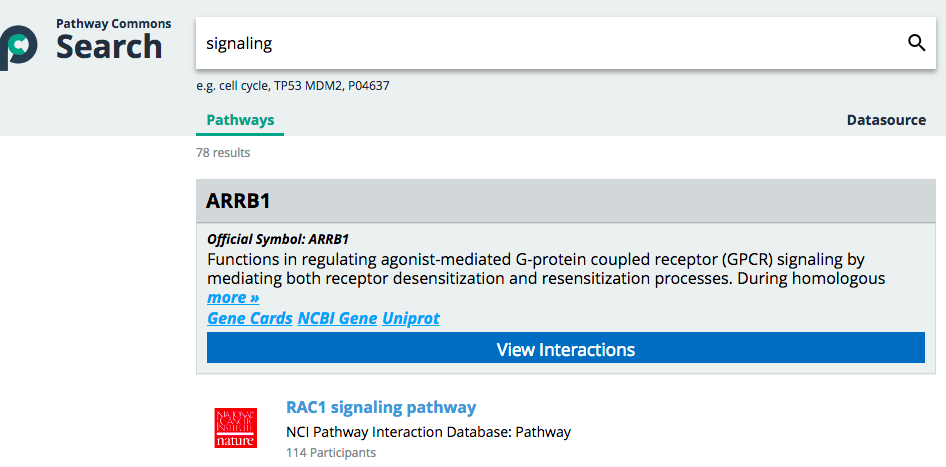Open the Datasource filter
Screen dimensions: 946x467
[x=886, y=120]
